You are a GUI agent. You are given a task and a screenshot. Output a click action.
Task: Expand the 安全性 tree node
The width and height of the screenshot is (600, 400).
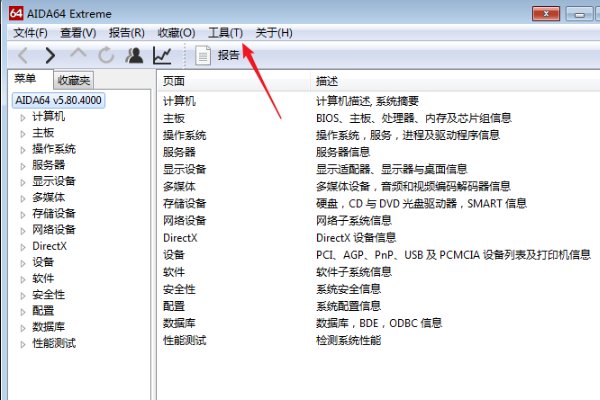click(23, 296)
